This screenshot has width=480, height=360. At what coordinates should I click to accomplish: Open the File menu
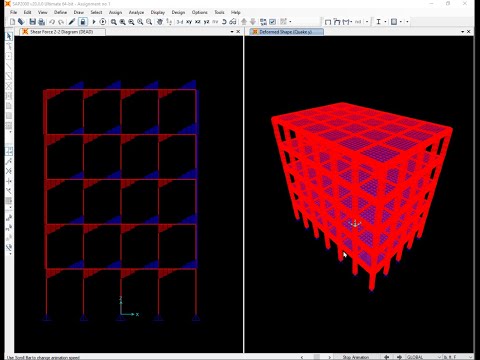(13, 12)
